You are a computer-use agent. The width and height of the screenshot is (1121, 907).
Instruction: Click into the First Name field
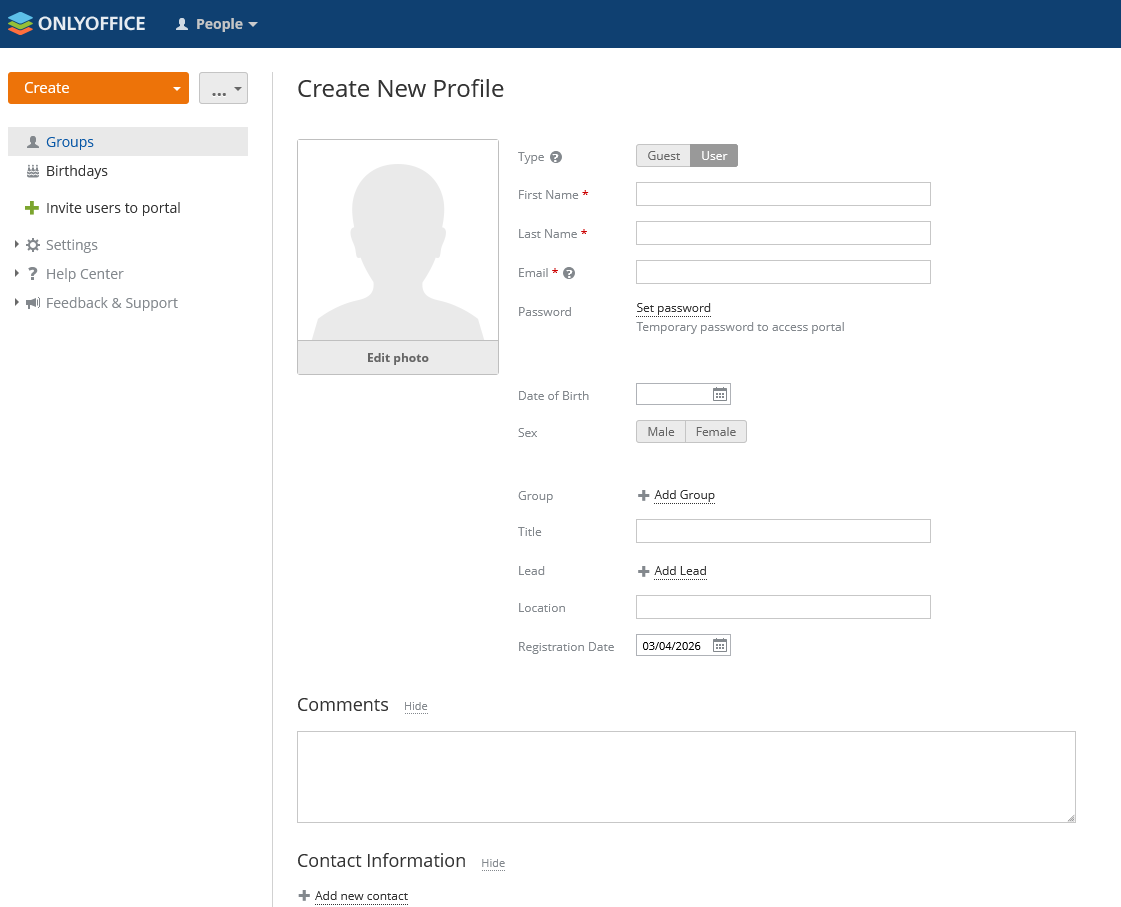pyautogui.click(x=783, y=194)
